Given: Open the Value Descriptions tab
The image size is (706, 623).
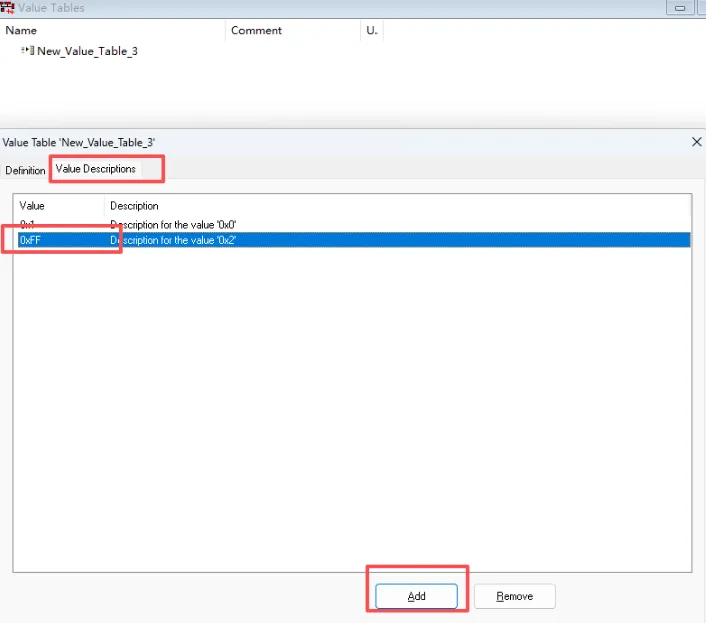Looking at the screenshot, I should (96, 169).
